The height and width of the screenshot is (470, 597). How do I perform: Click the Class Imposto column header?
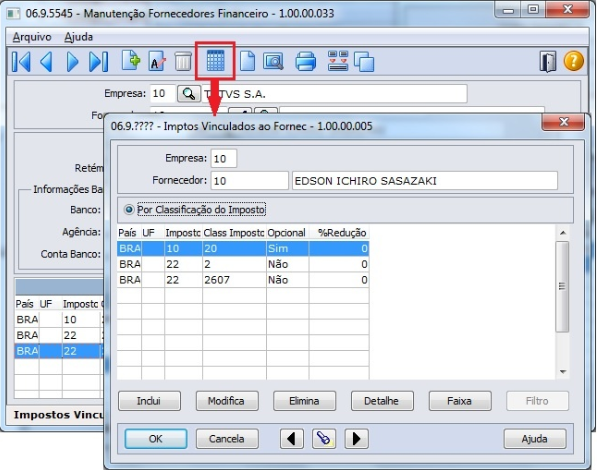pos(234,233)
